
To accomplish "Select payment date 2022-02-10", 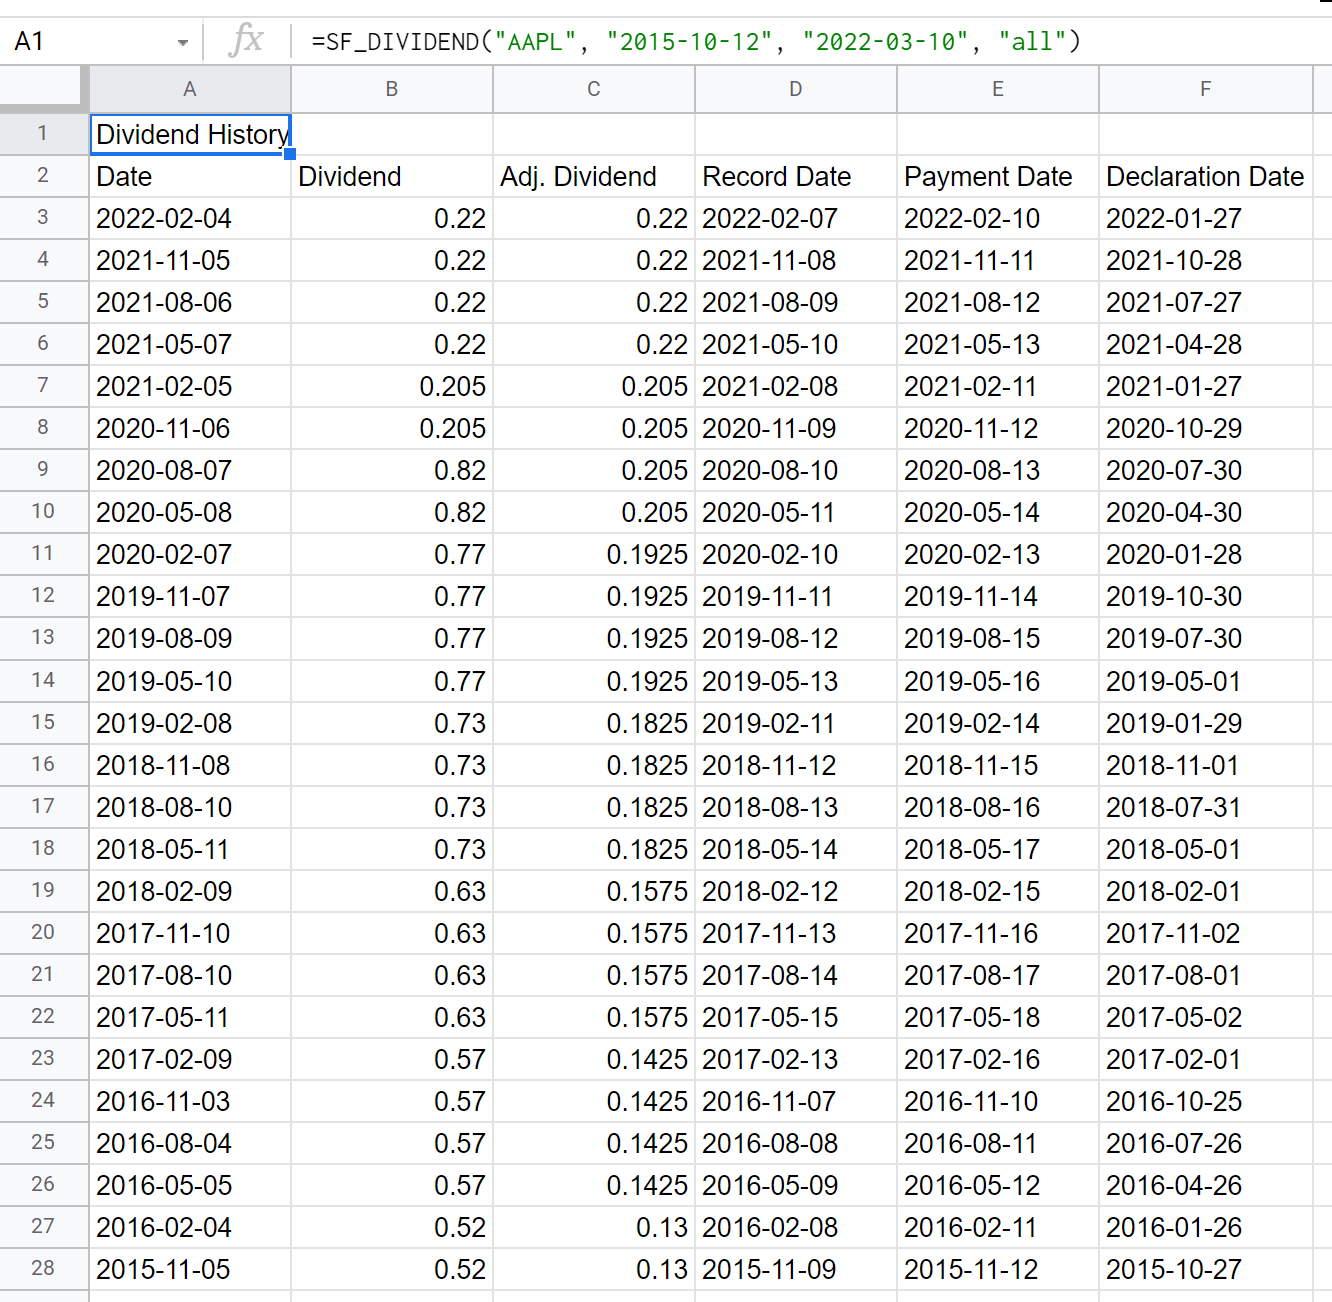I will 998,218.
